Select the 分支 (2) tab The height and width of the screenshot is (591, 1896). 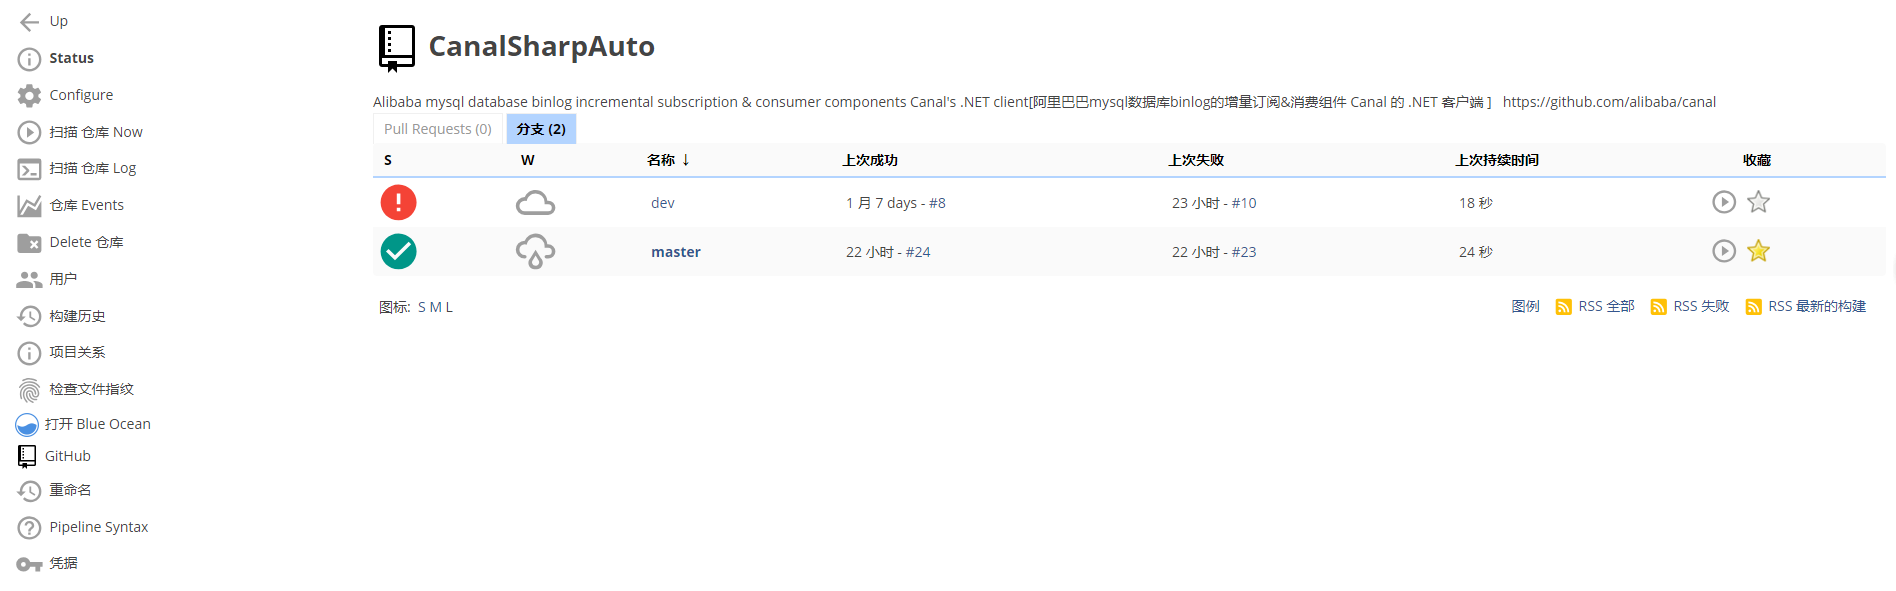tap(541, 129)
